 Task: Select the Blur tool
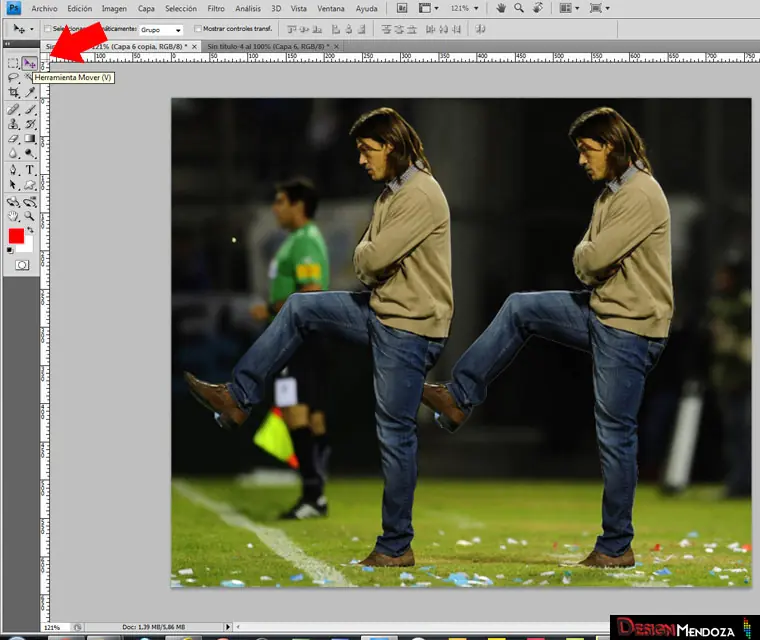pos(13,154)
